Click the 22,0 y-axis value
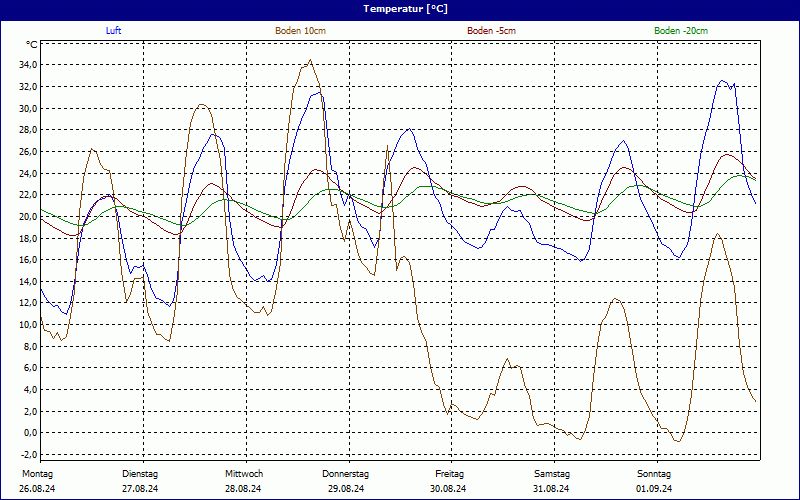Image resolution: width=800 pixels, height=500 pixels. pos(29,194)
